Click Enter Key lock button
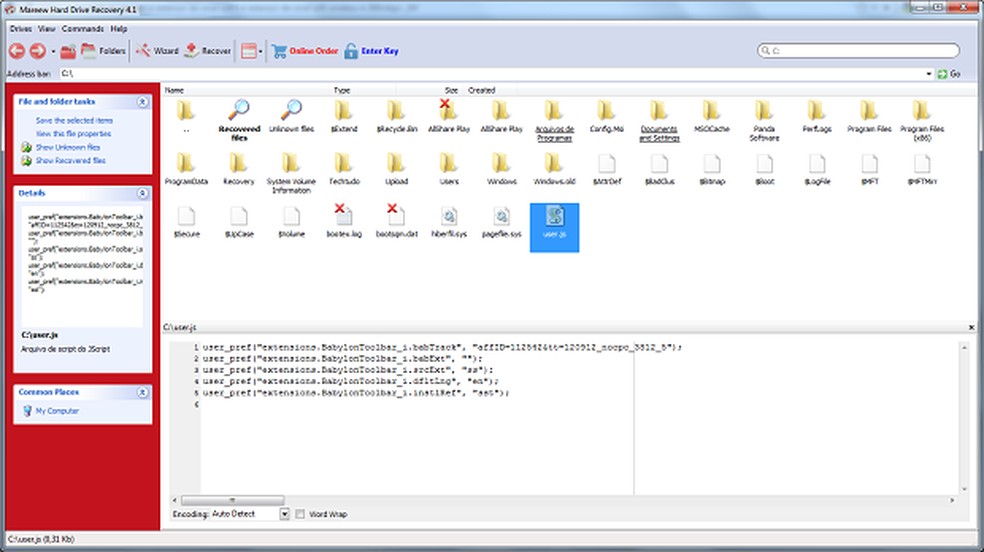This screenshot has width=984, height=552. pos(372,51)
